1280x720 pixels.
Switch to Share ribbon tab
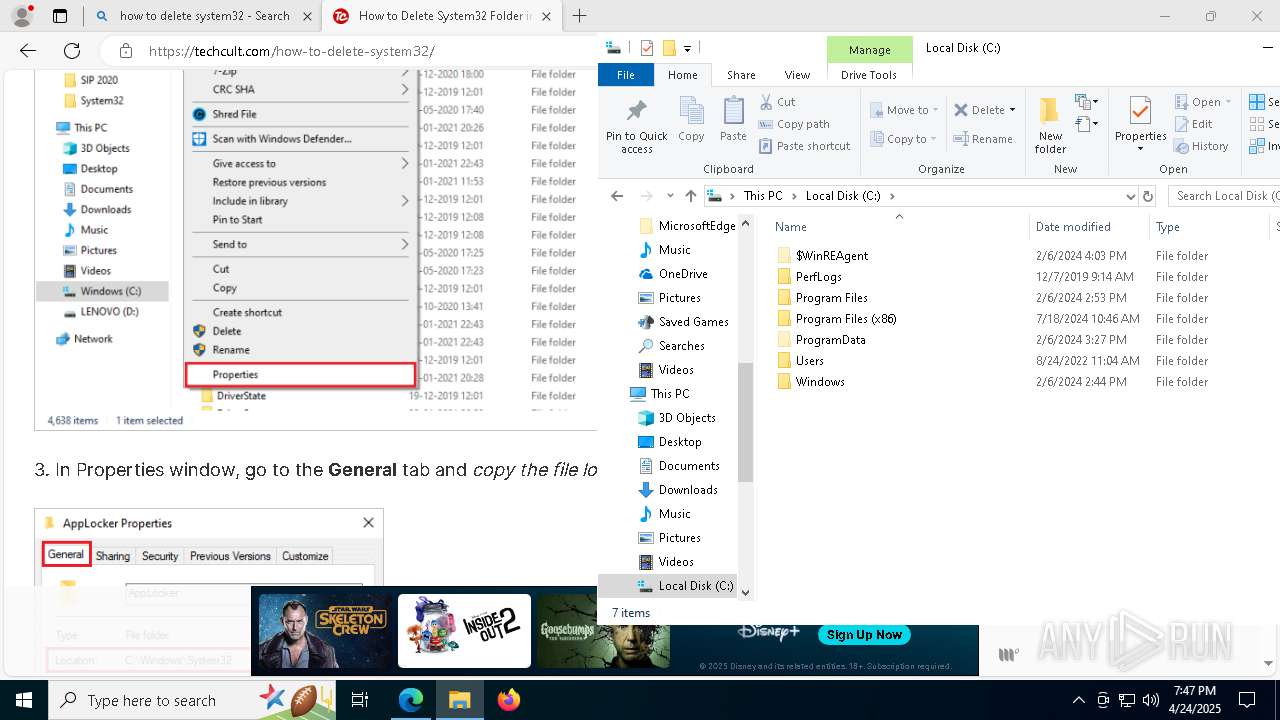click(741, 75)
